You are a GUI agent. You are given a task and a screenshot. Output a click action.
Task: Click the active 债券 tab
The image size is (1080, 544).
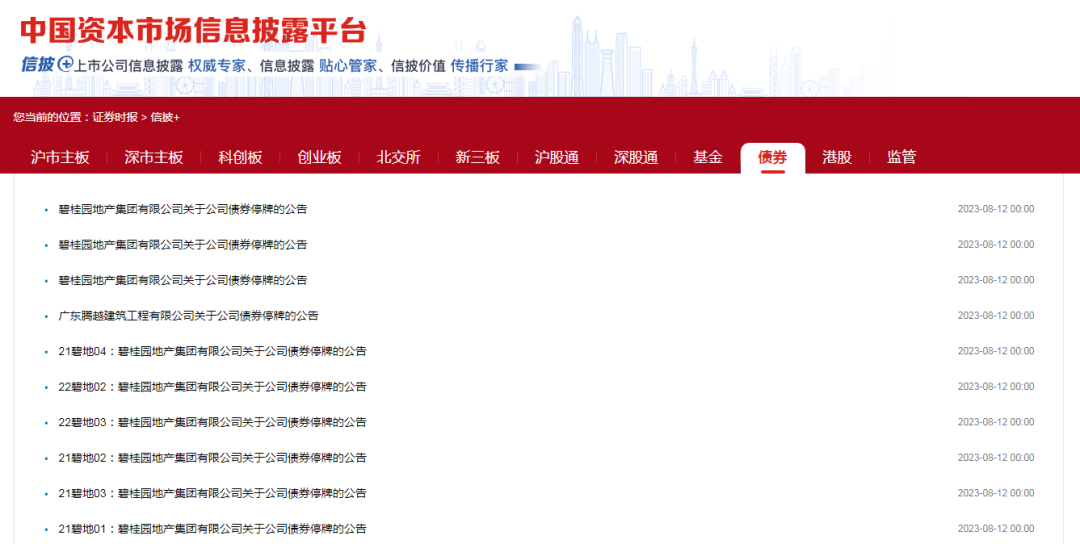click(772, 158)
